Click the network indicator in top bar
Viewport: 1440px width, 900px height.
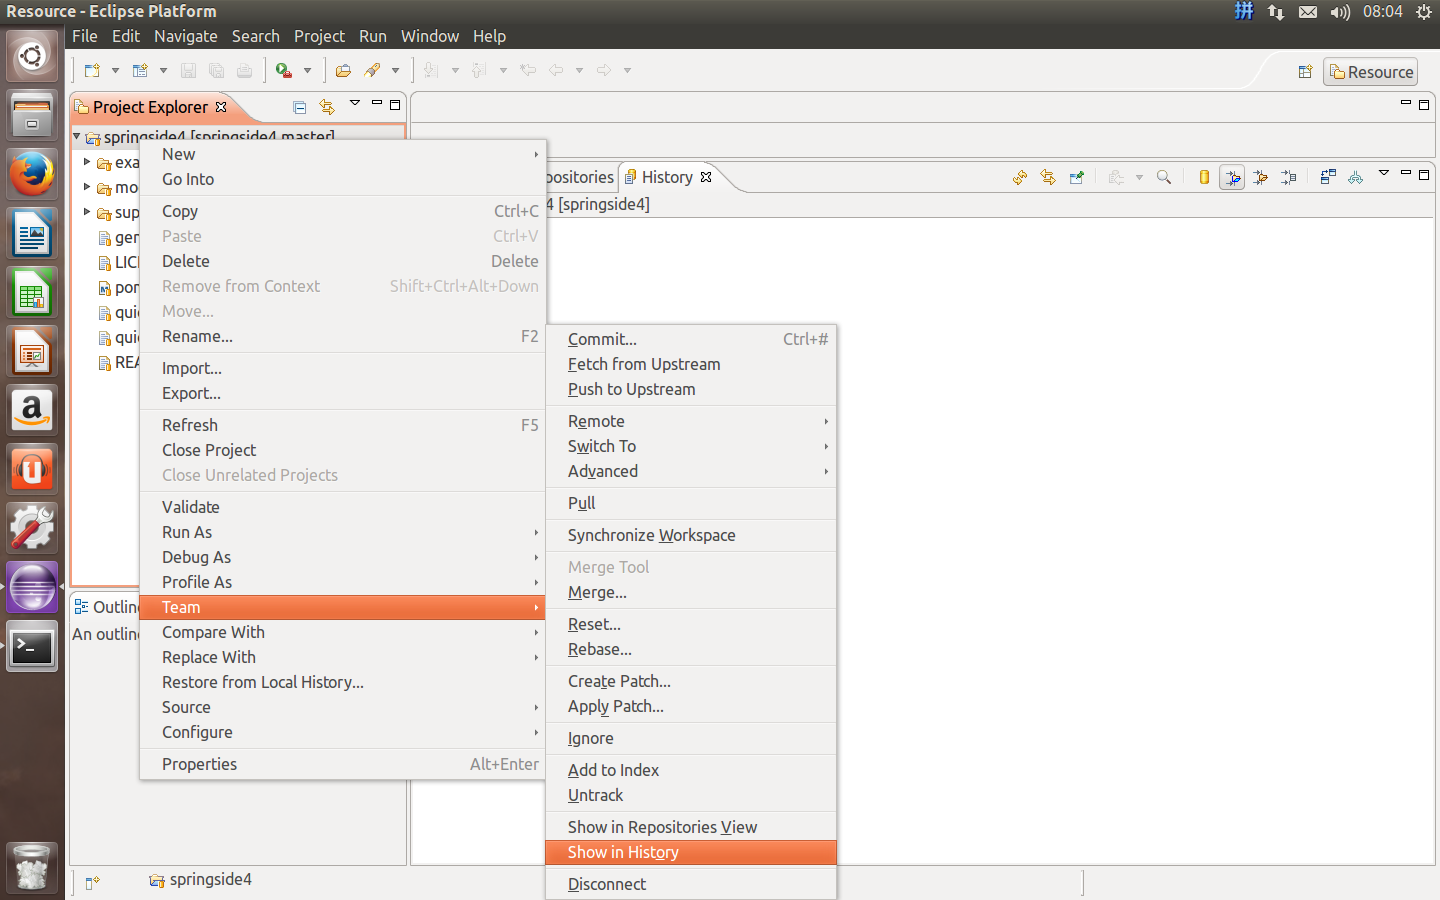1276,12
